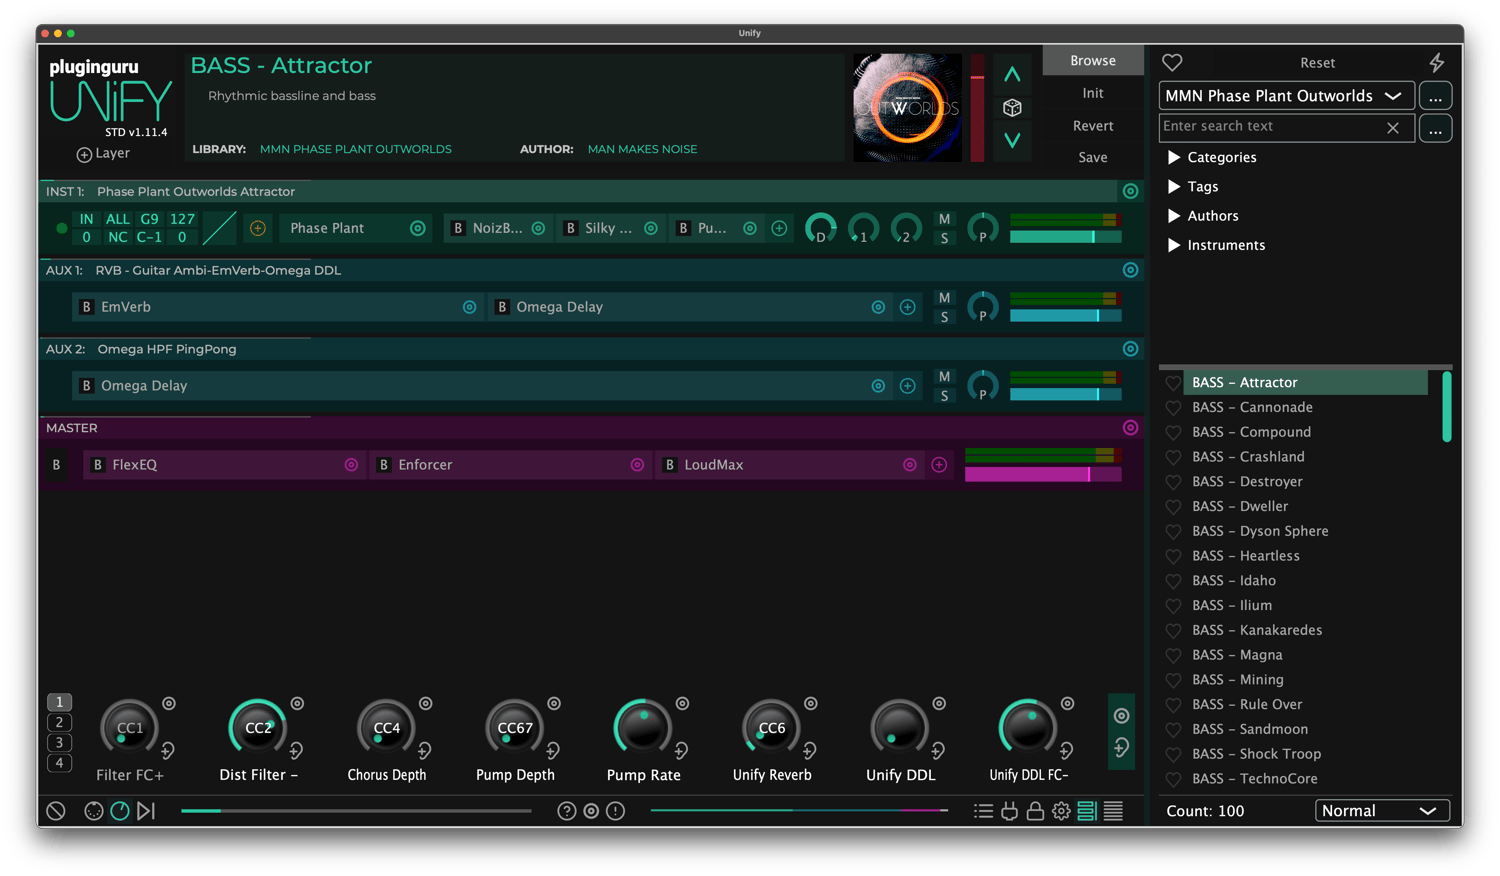1500x876 pixels.
Task: Mute the AUX 1 layer
Action: (x=944, y=298)
